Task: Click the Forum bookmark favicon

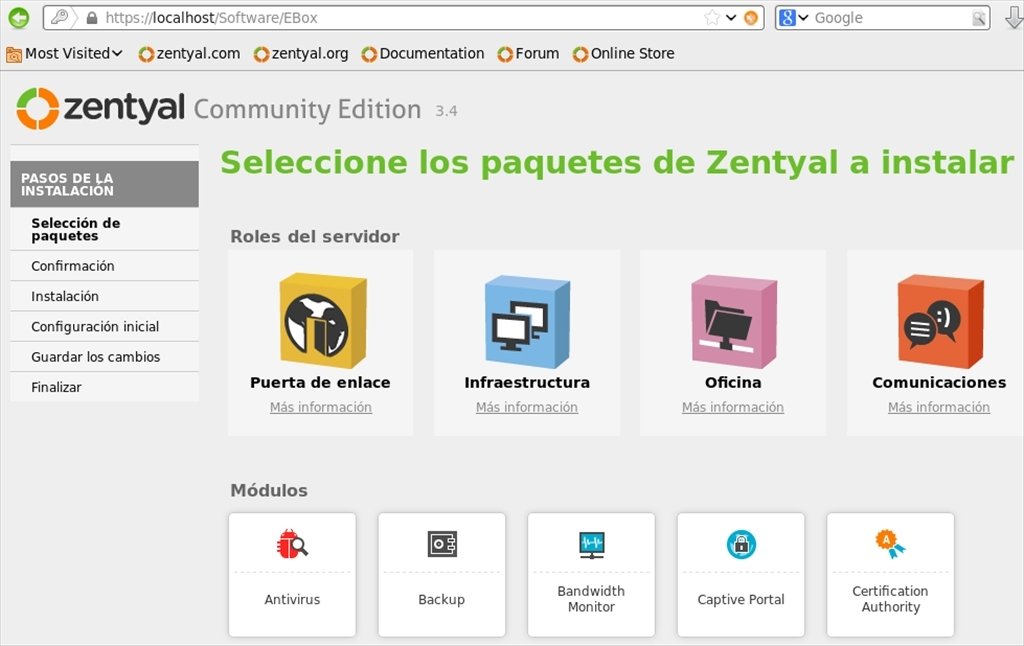Action: (x=505, y=54)
